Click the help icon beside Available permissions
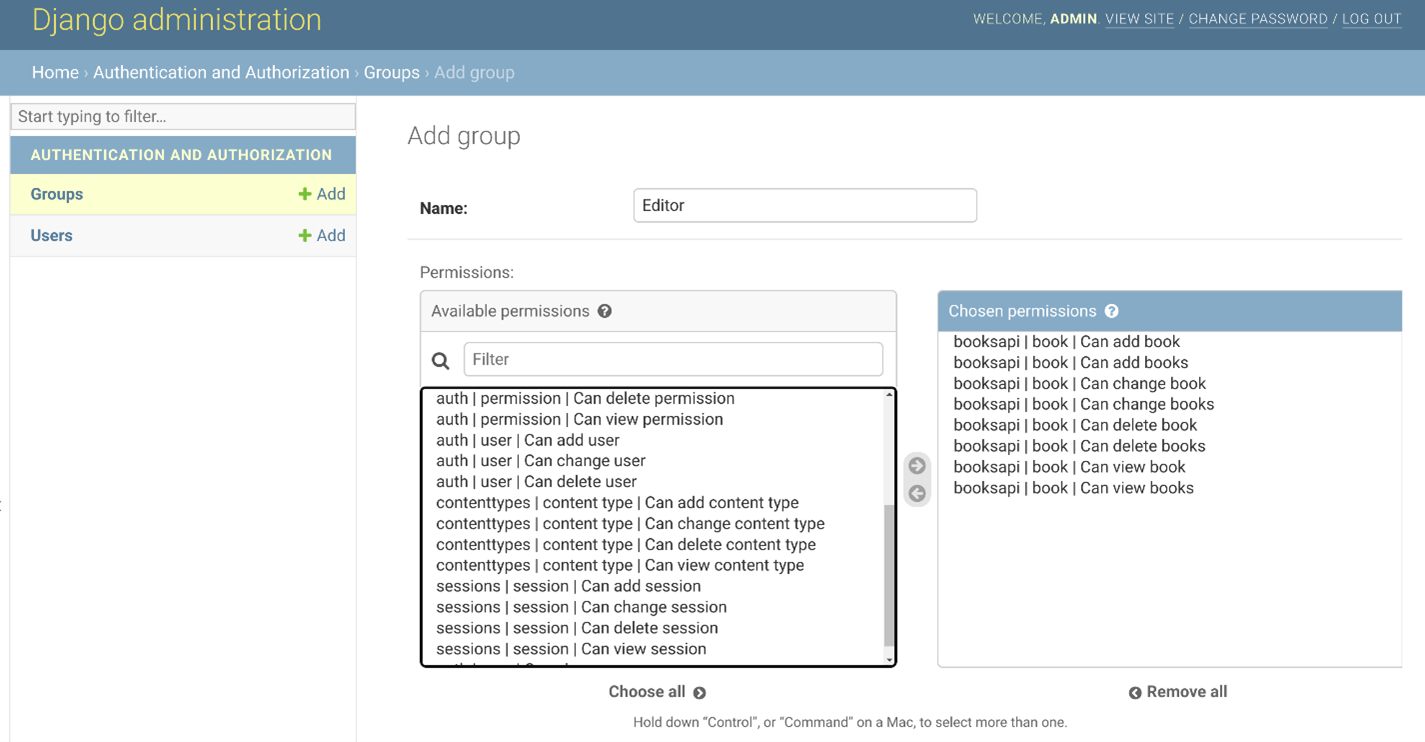The height and width of the screenshot is (742, 1425). pos(605,311)
